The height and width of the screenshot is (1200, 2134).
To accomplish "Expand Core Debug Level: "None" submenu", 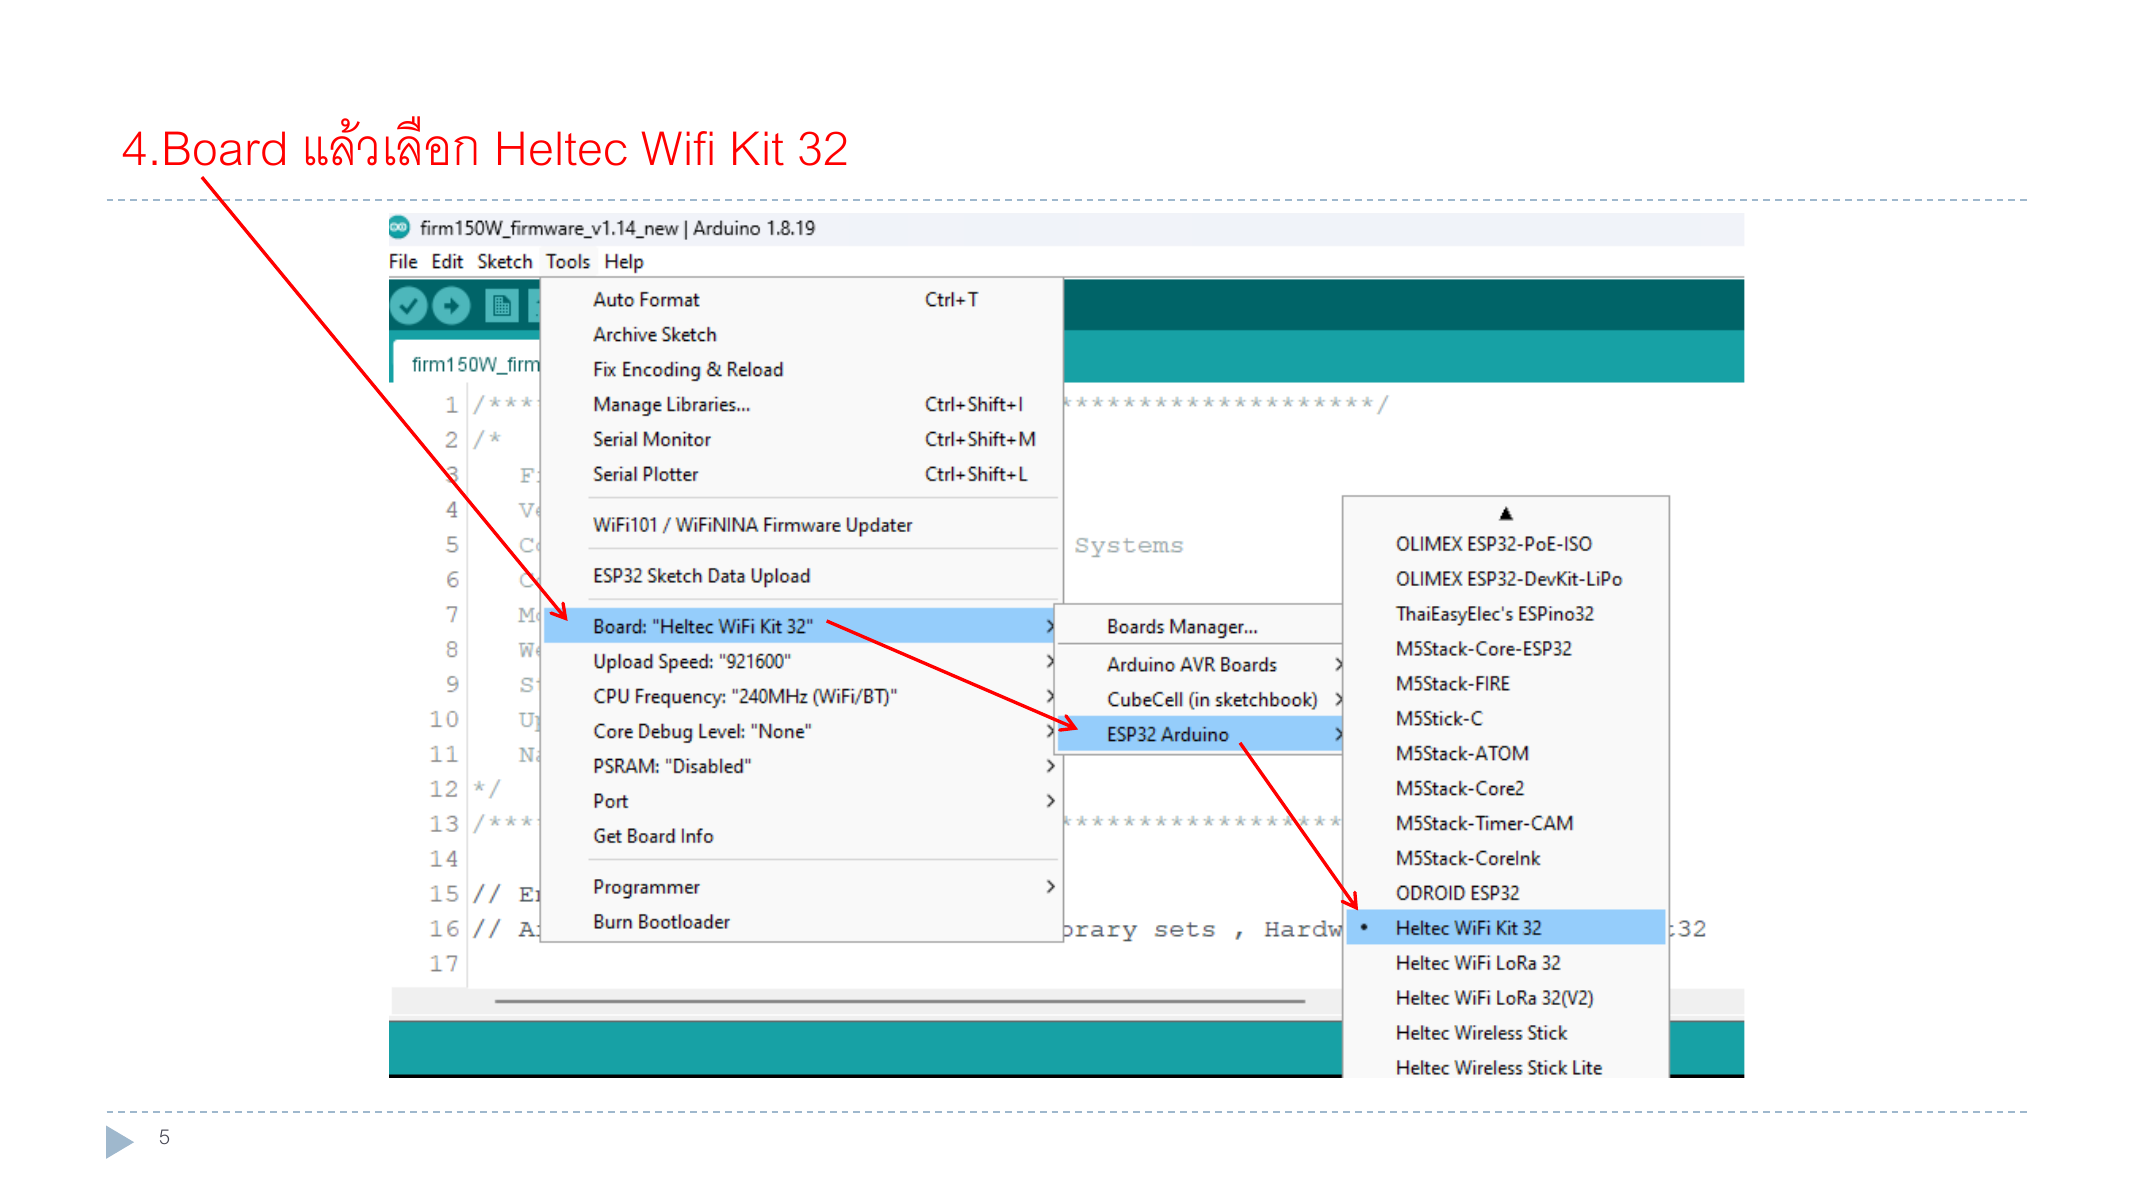I will pyautogui.click(x=801, y=732).
